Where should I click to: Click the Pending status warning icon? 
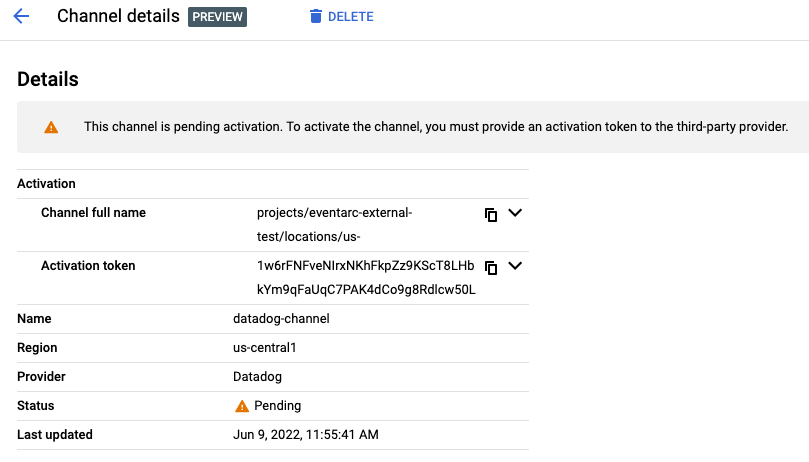pos(242,406)
